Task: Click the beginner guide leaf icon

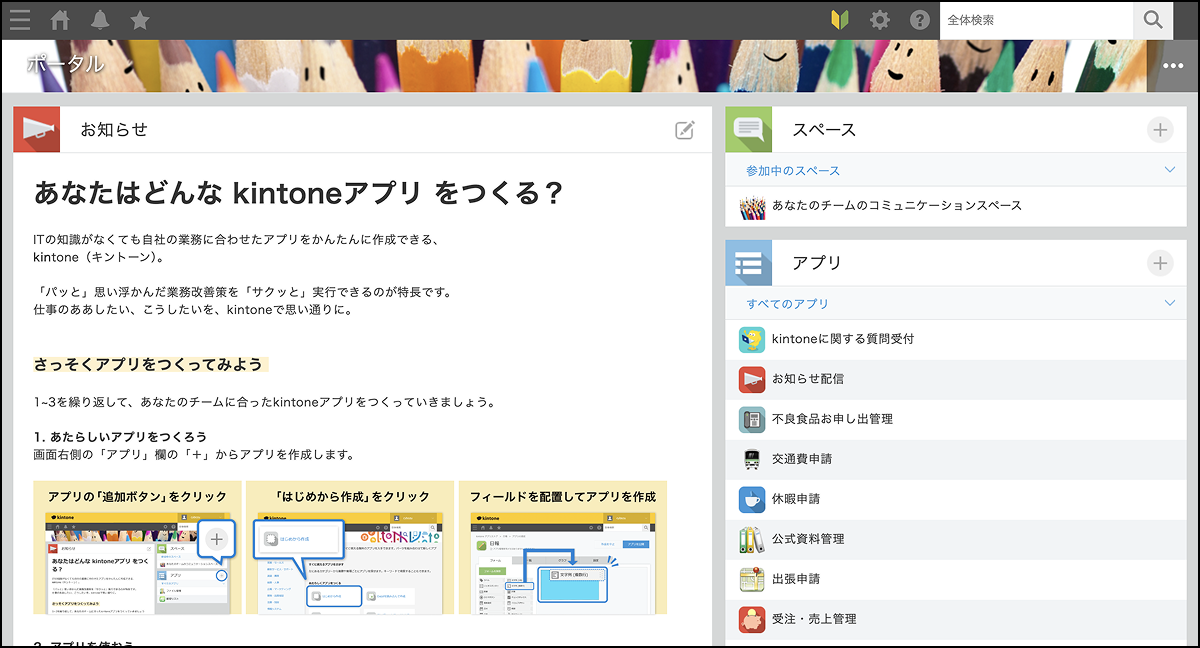Action: 840,20
